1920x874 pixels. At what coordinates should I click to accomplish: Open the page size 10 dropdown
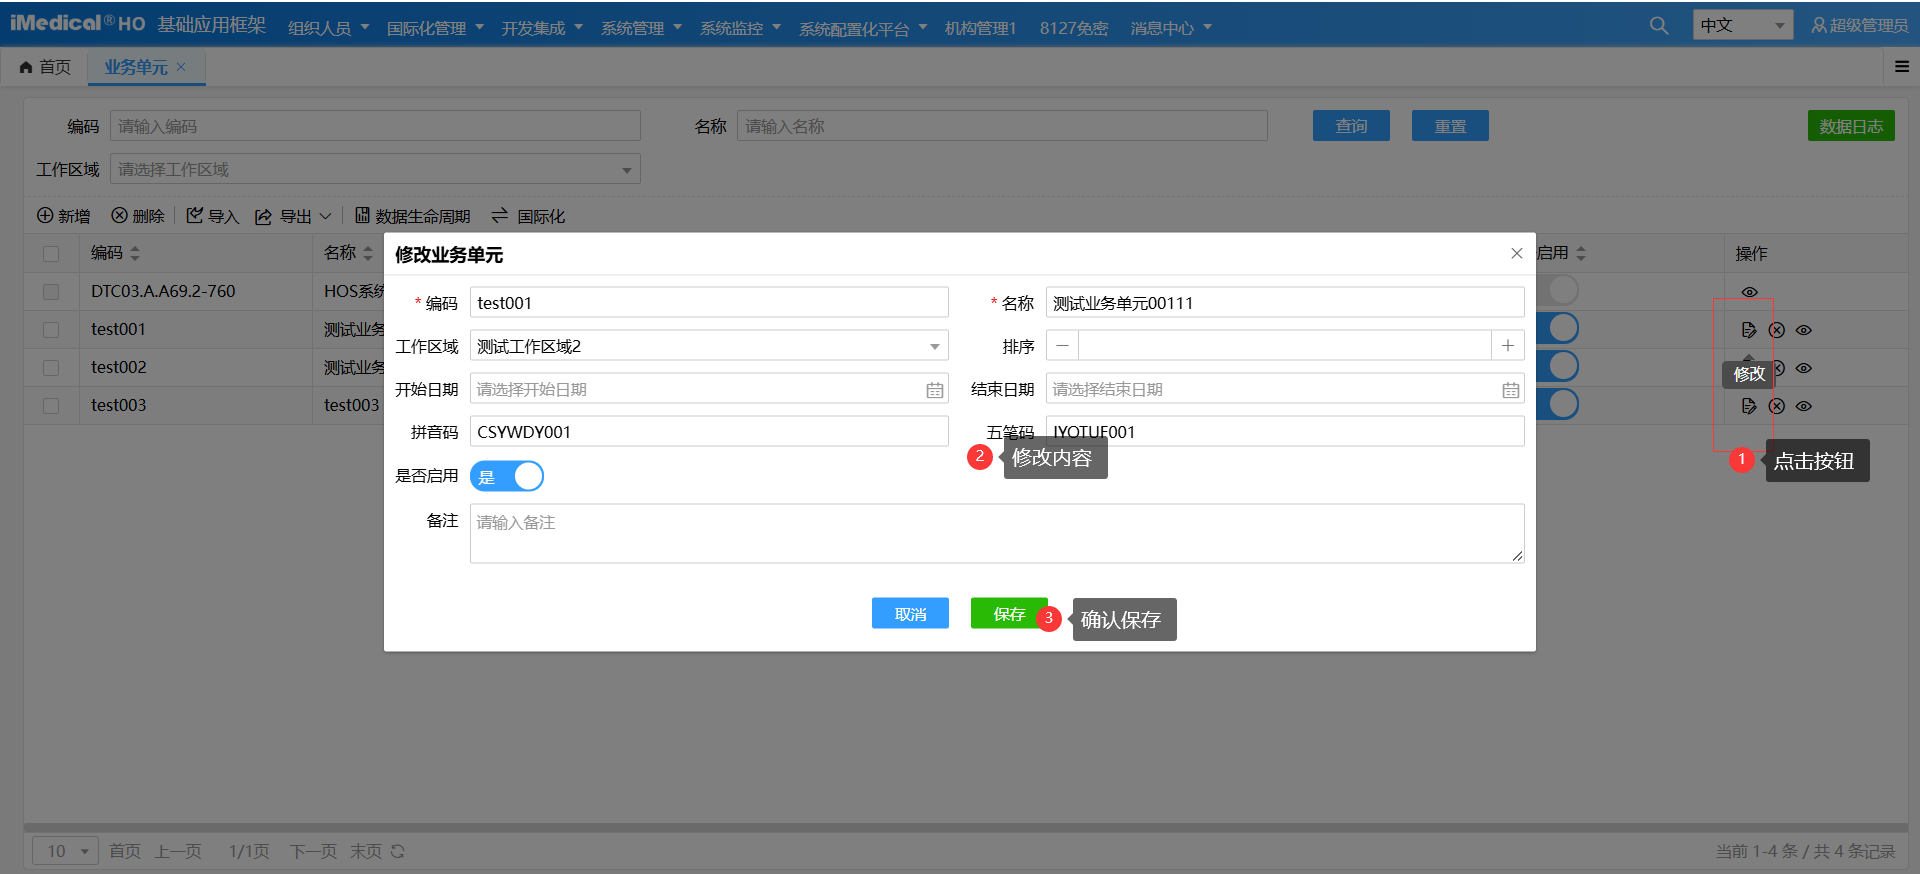click(x=66, y=851)
